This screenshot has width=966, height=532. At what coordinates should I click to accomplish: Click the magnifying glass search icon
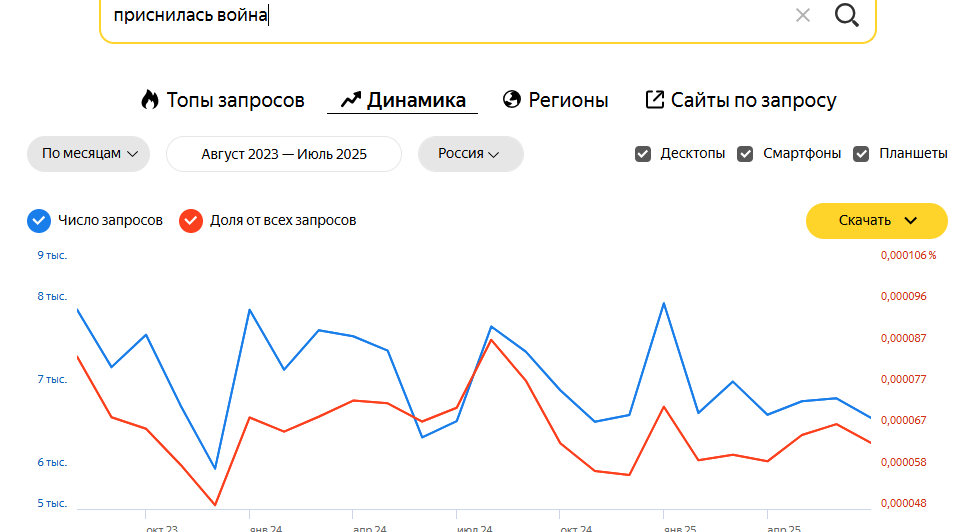(846, 16)
